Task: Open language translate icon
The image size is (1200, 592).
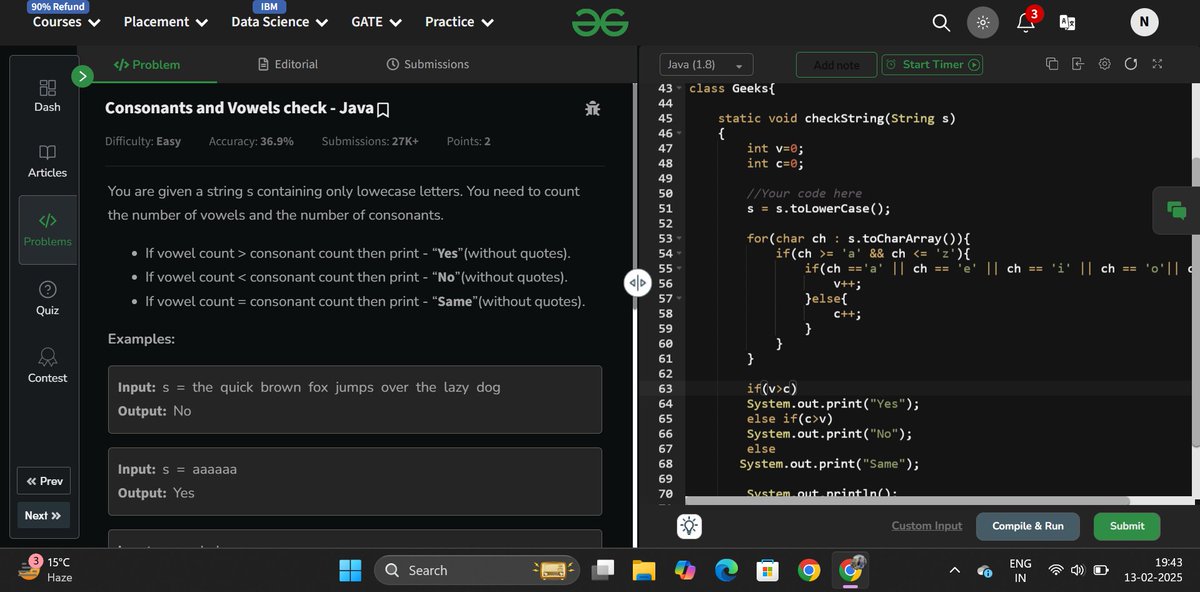Action: tap(1067, 22)
